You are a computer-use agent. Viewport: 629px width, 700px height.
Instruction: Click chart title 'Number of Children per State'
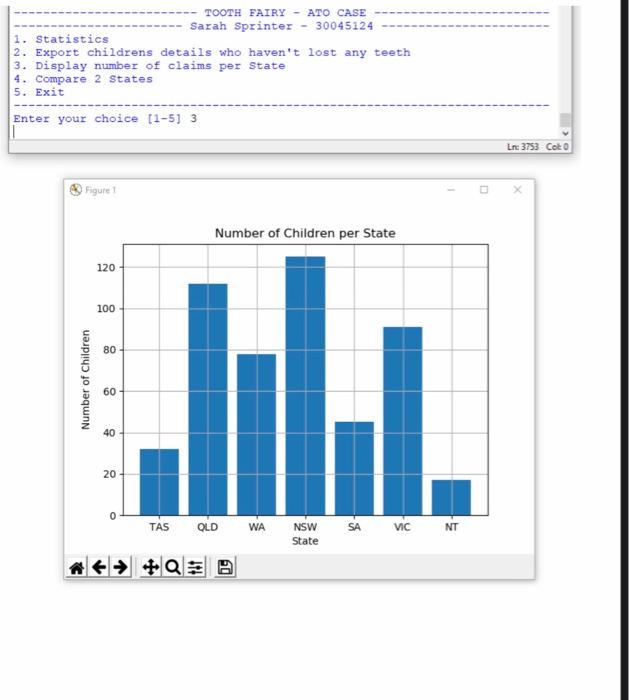pyautogui.click(x=305, y=233)
